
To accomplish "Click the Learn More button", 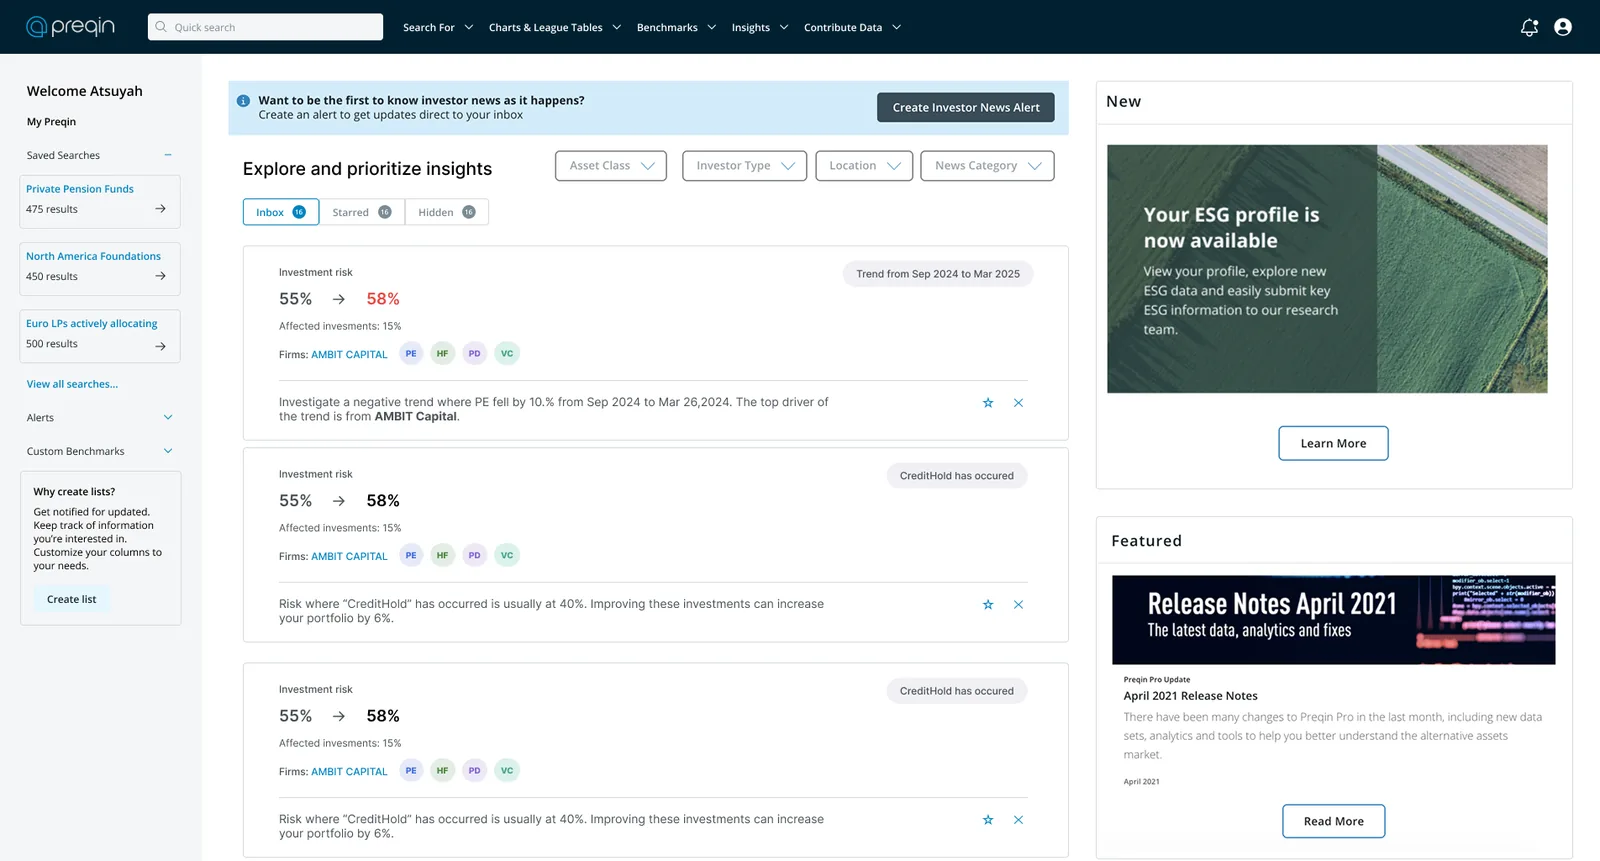I will (x=1333, y=443).
